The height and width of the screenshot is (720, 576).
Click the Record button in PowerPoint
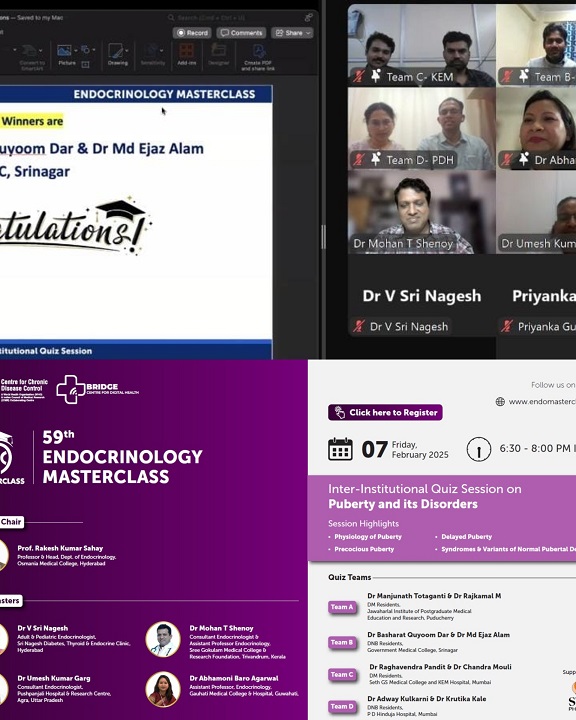click(192, 33)
